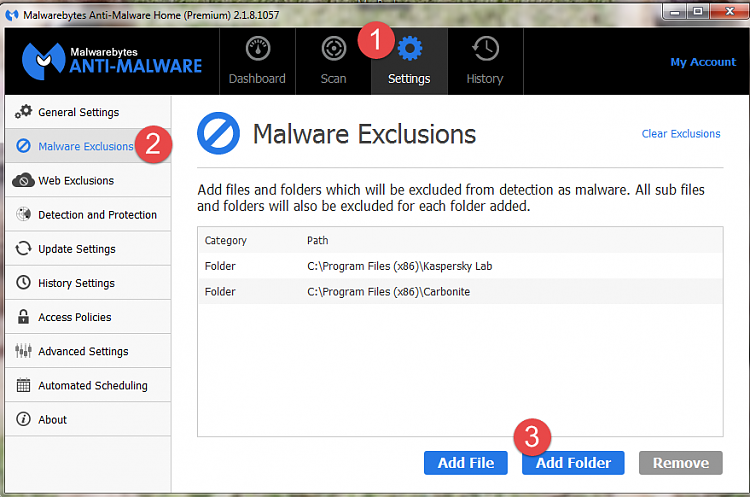
Task: Open General Settings section
Action: [88, 112]
